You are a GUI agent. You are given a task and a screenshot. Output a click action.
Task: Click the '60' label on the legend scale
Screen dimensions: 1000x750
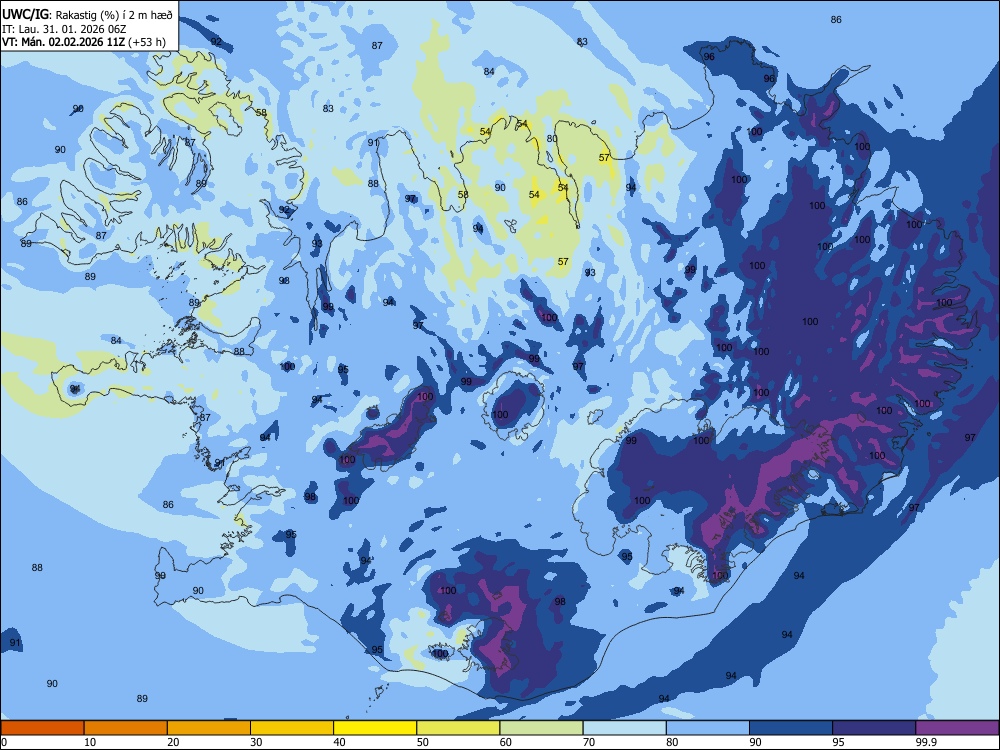pos(506,742)
